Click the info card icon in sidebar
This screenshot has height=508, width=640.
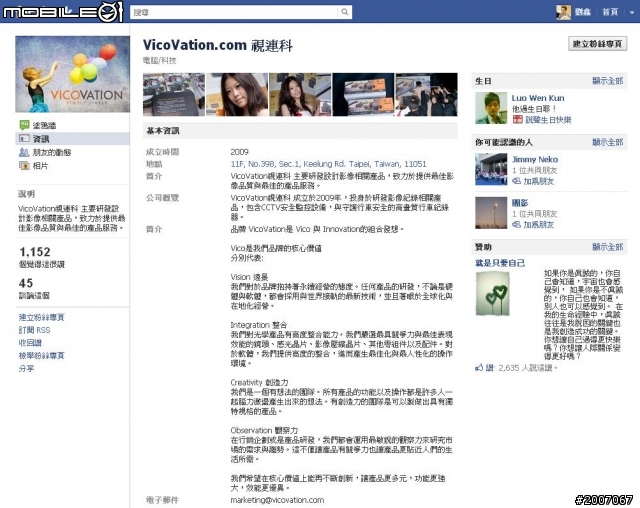coord(24,139)
